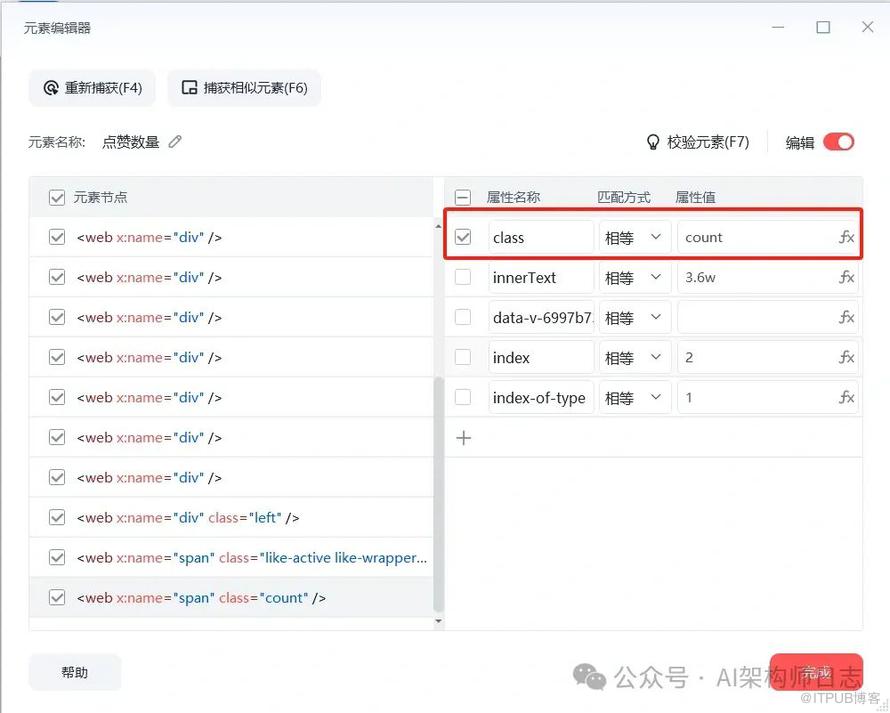Viewport: 890px width, 713px height.
Task: Click the 帮助 button
Action: tap(75, 673)
